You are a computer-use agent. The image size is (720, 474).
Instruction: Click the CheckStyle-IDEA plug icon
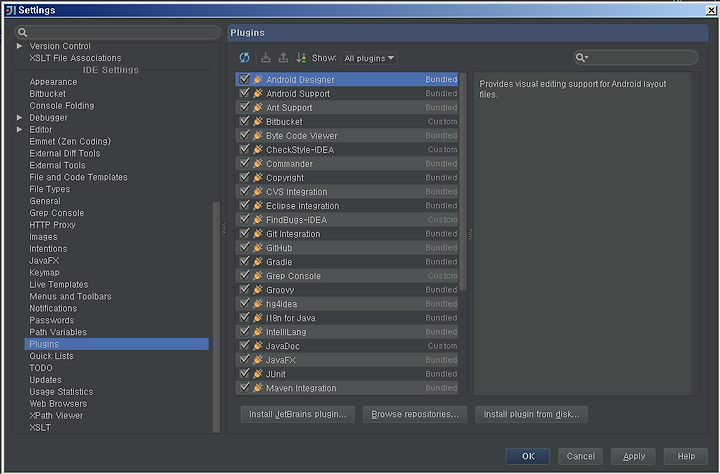tap(258, 150)
